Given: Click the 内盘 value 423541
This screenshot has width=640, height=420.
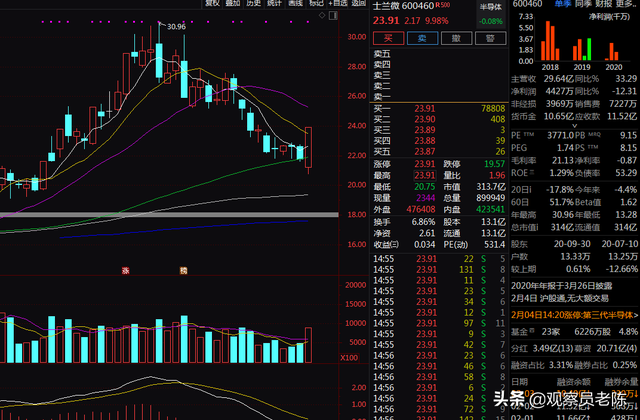Looking at the screenshot, I should [491, 210].
